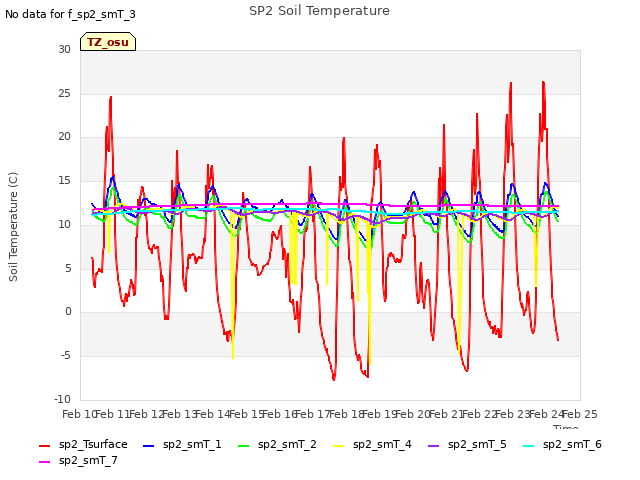Viewport: 640px width, 480px height.
Task: Toggle the sp2_smT_5 legend entry
Action: [x=467, y=444]
